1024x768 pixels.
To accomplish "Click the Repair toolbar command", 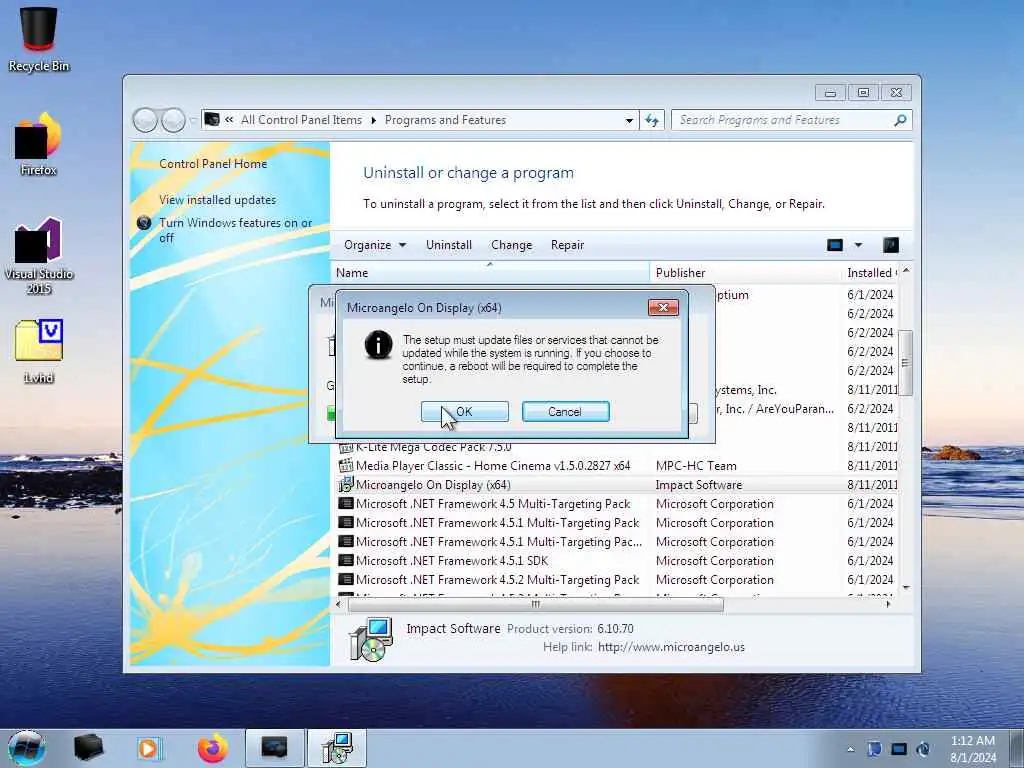I will tap(568, 245).
